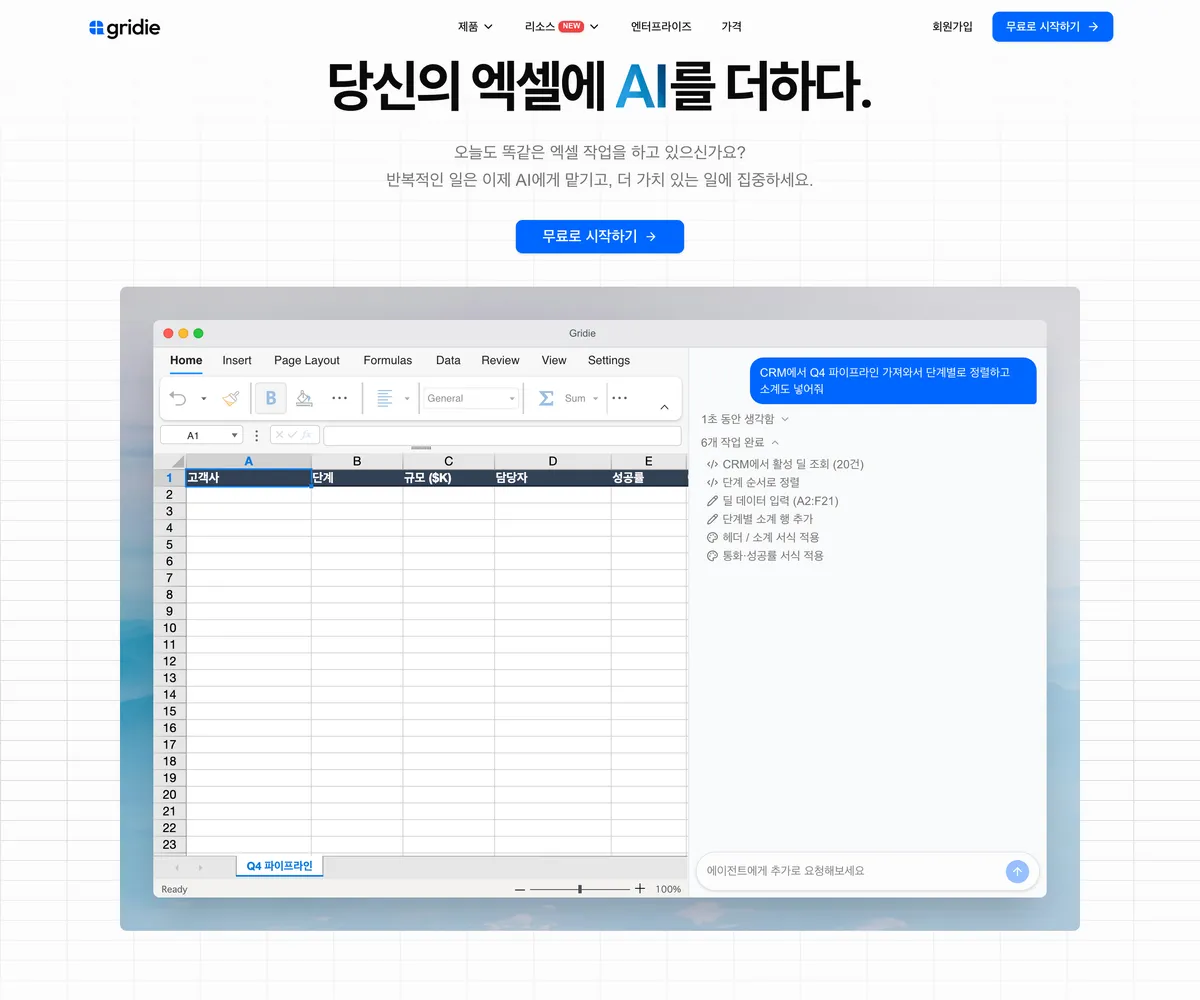
Task: Click the next sheet arrow
Action: click(x=200, y=867)
